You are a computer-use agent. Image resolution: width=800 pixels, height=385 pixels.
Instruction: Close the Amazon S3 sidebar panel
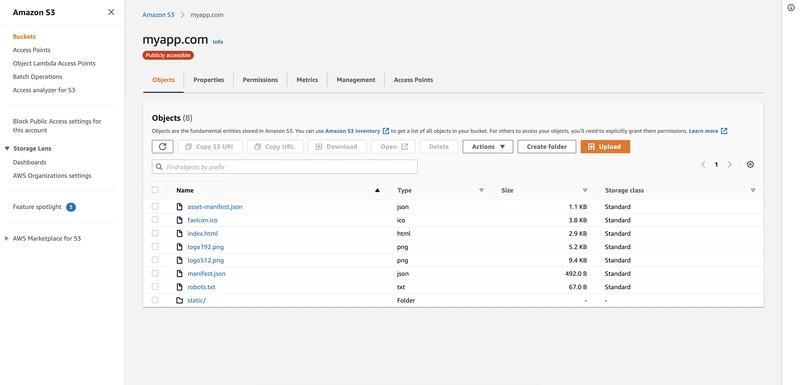(111, 12)
